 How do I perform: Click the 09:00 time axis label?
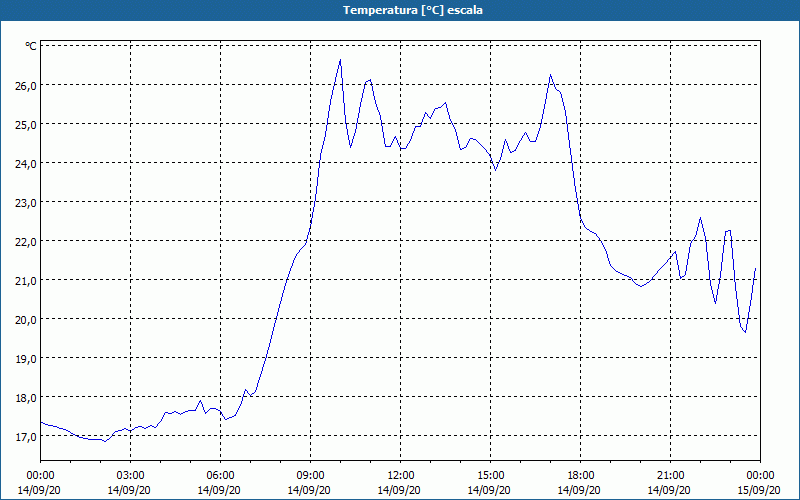tap(311, 476)
